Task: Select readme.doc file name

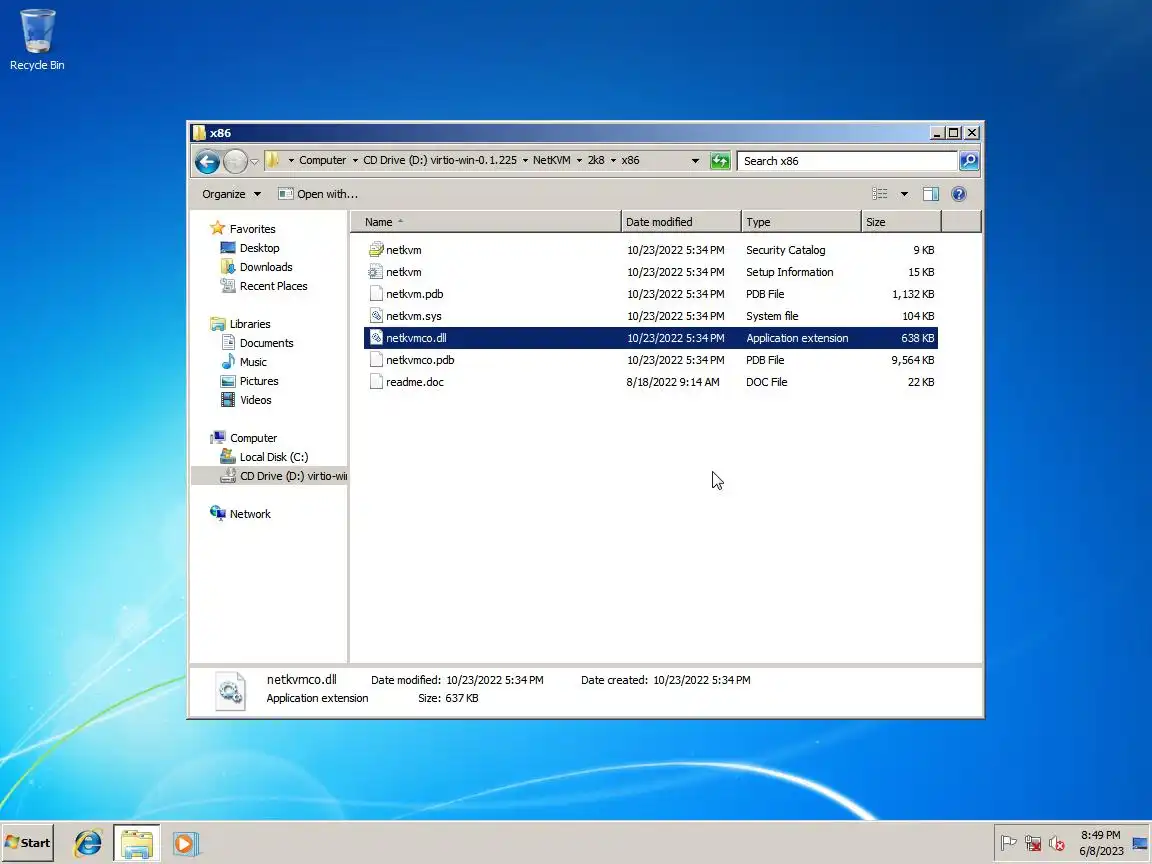Action: coord(415,382)
